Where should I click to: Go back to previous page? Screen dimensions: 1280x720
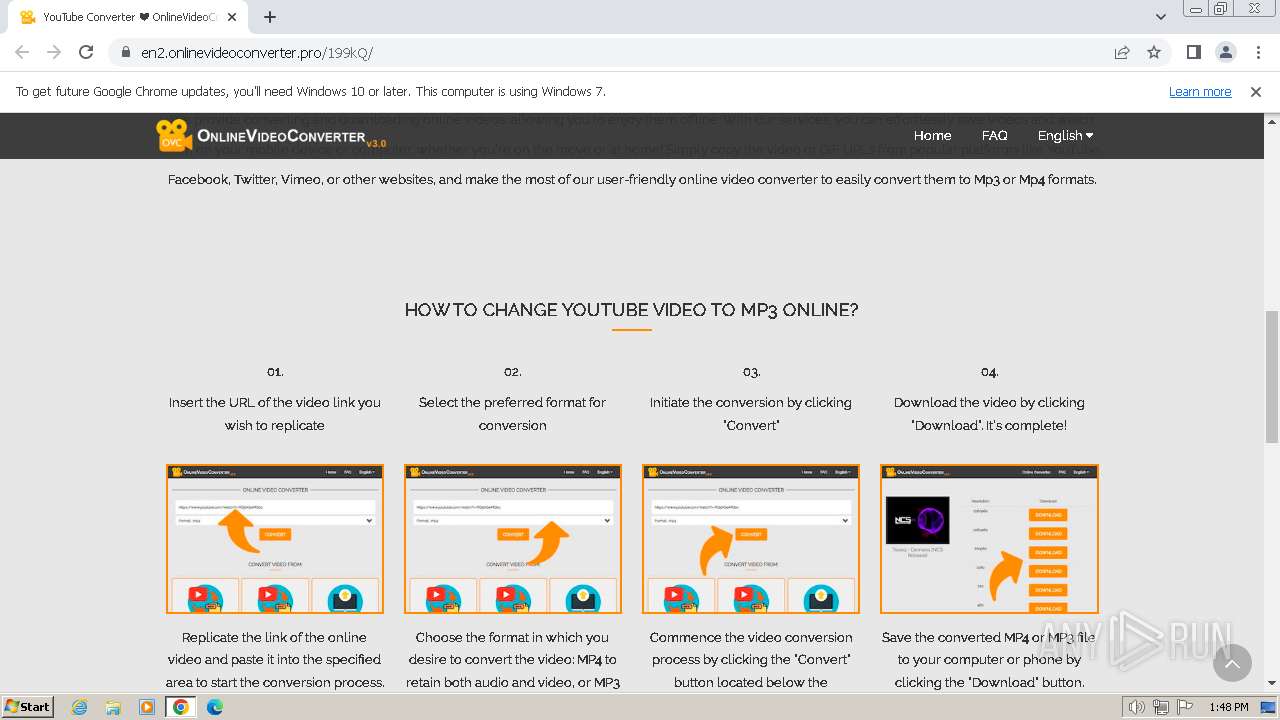coord(22,52)
